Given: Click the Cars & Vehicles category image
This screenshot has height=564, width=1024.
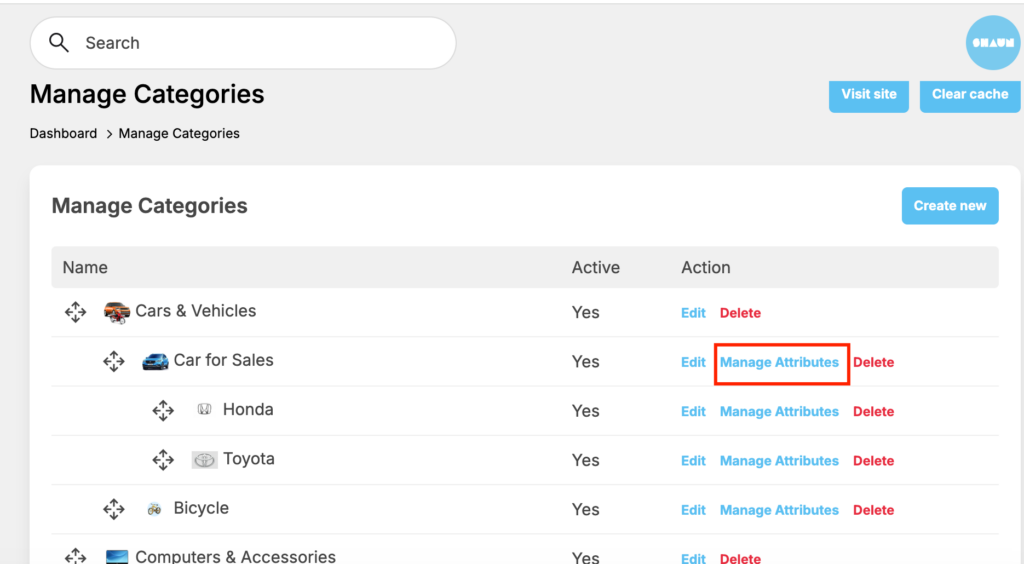Looking at the screenshot, I should coord(117,312).
